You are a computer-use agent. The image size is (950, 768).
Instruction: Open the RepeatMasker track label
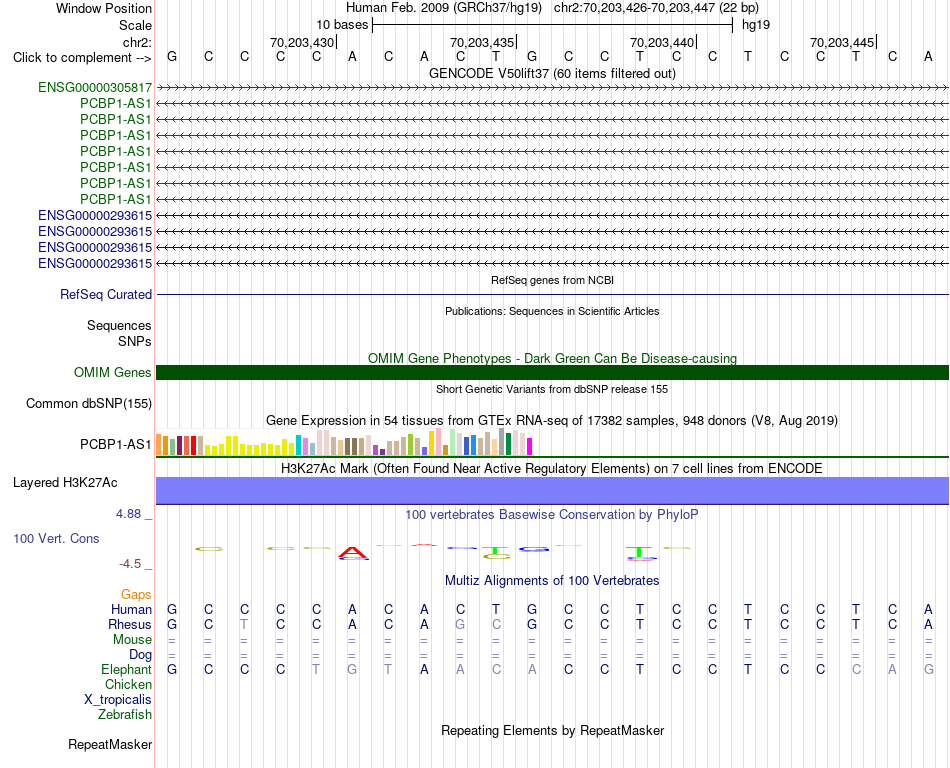(x=110, y=744)
